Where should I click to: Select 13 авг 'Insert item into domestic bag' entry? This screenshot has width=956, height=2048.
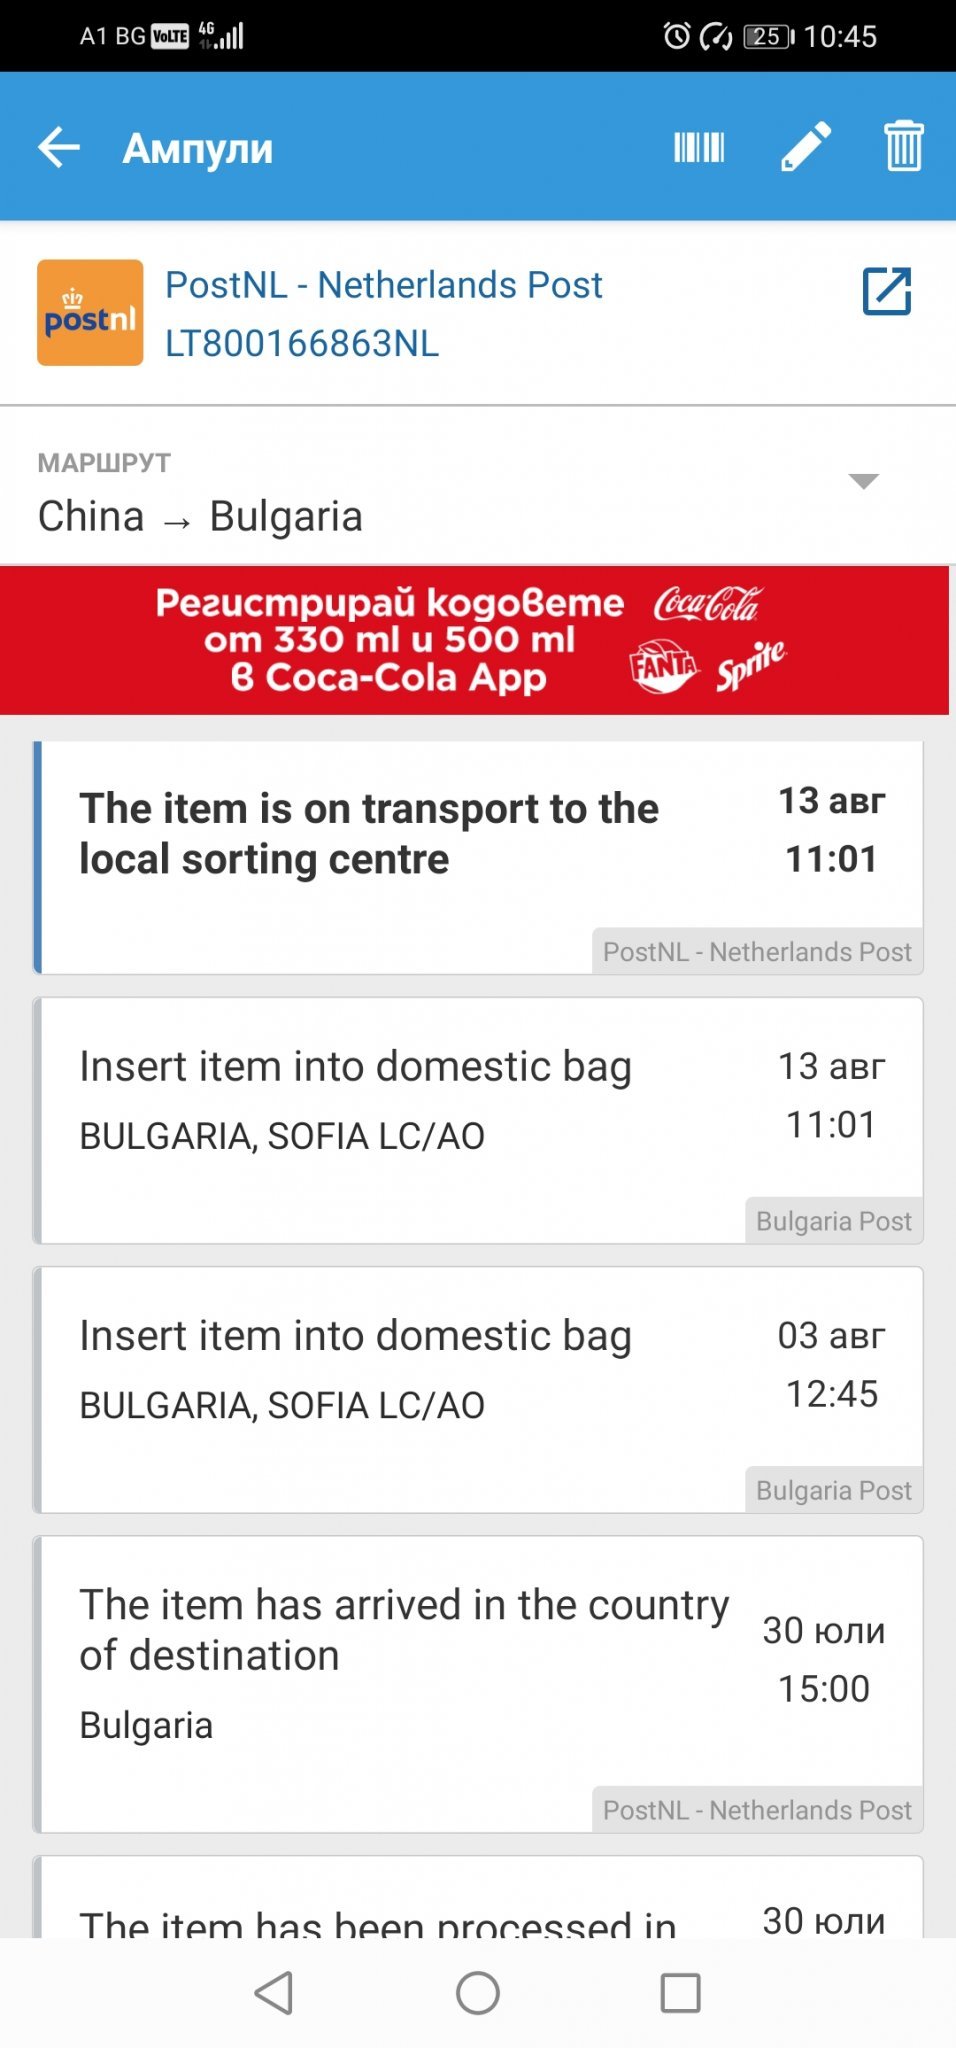click(x=478, y=1120)
